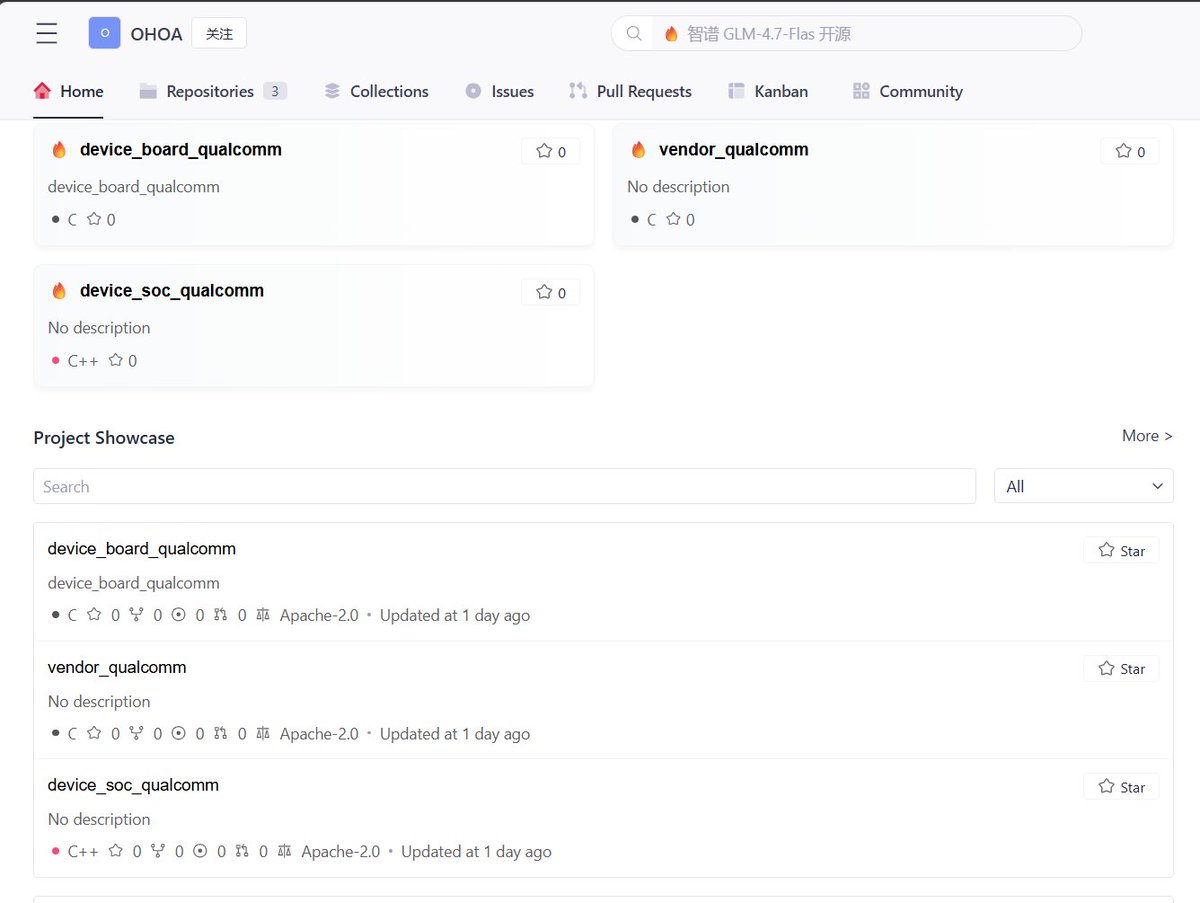Click the Repositories folder icon in navigation
The width and height of the screenshot is (1200, 903).
(147, 91)
